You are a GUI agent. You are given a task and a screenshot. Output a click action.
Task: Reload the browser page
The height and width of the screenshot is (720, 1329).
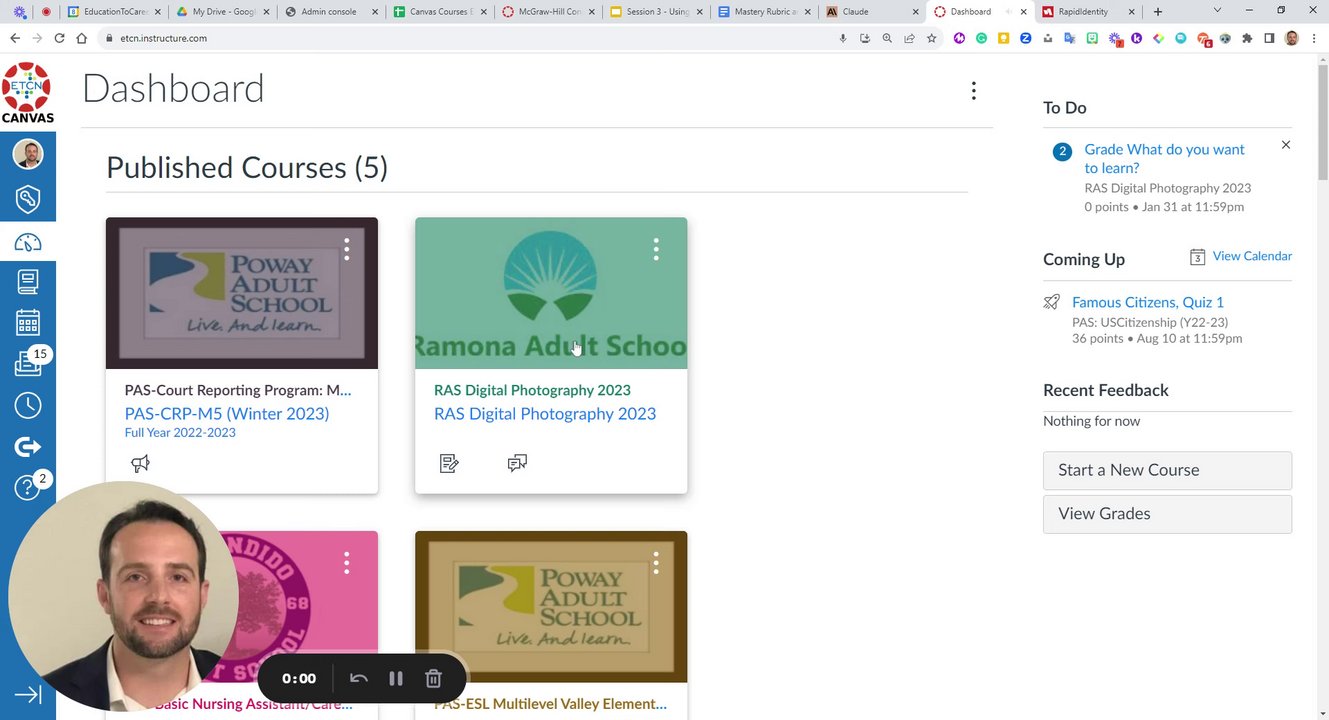[x=59, y=38]
